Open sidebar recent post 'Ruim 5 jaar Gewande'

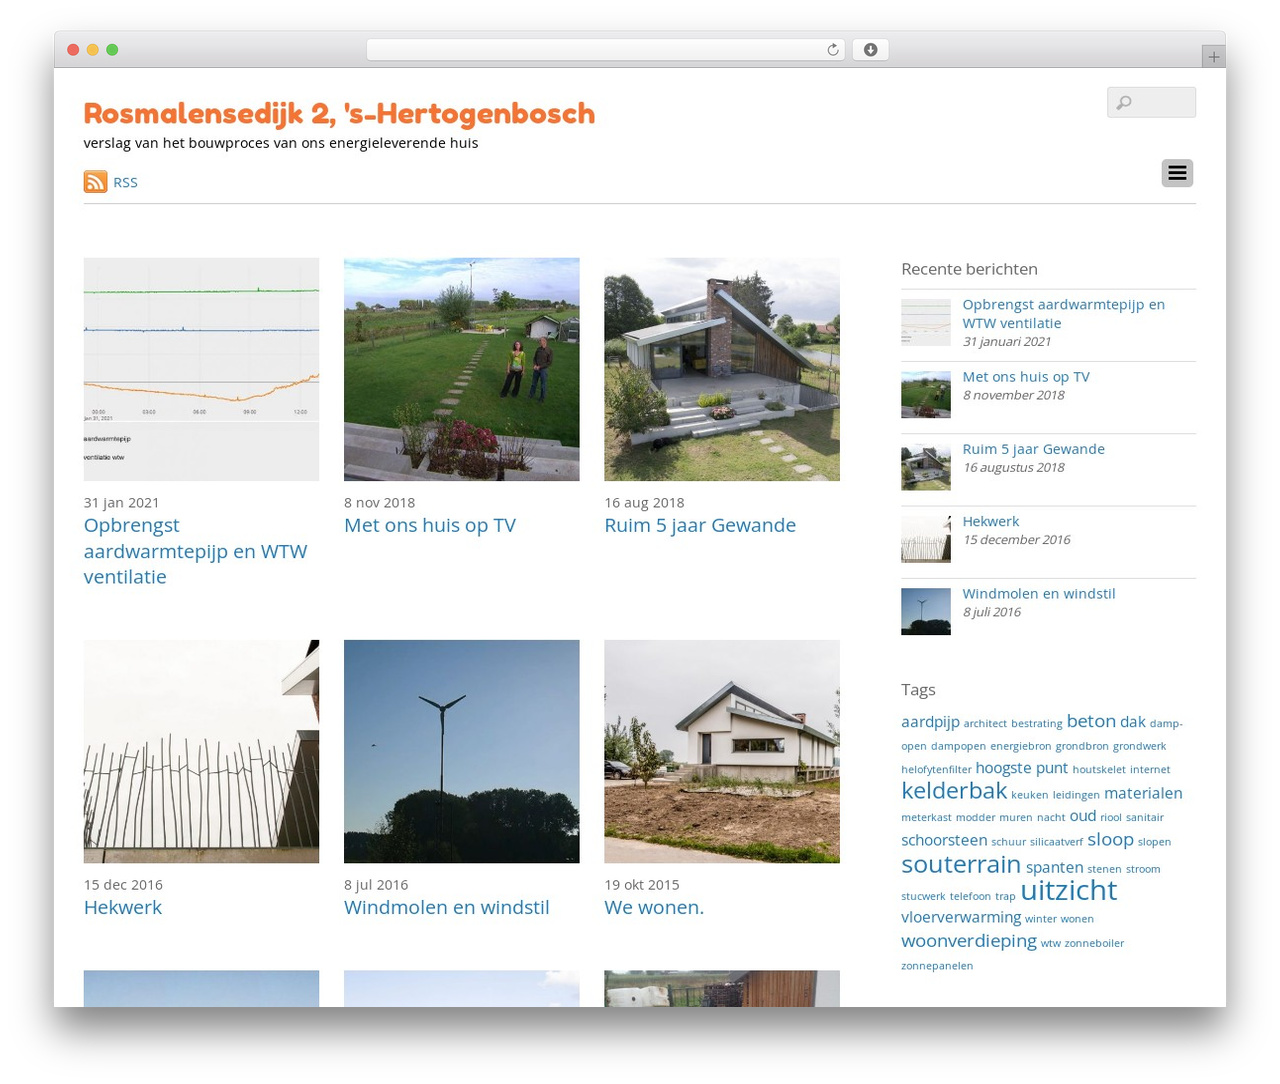(1033, 448)
